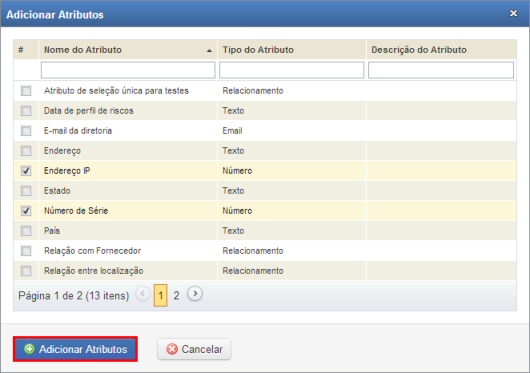Close the Adicionar Atributos dialog
530x373 pixels.
point(513,13)
